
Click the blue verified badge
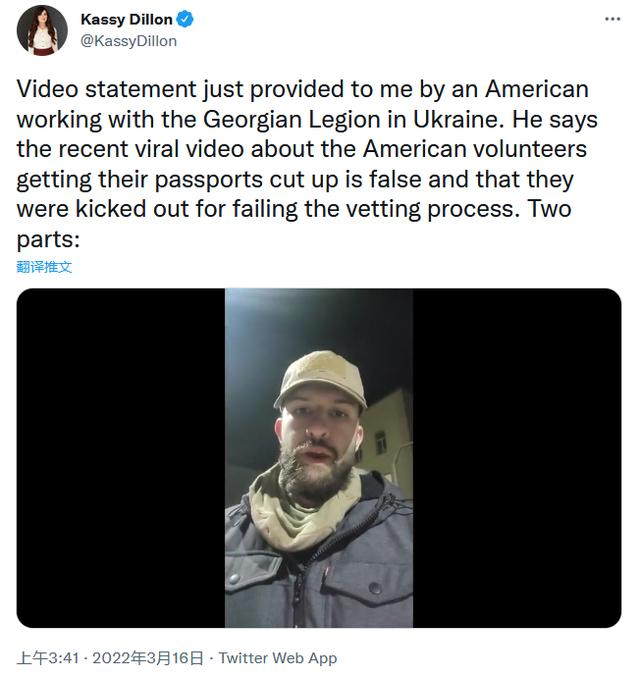pos(184,19)
